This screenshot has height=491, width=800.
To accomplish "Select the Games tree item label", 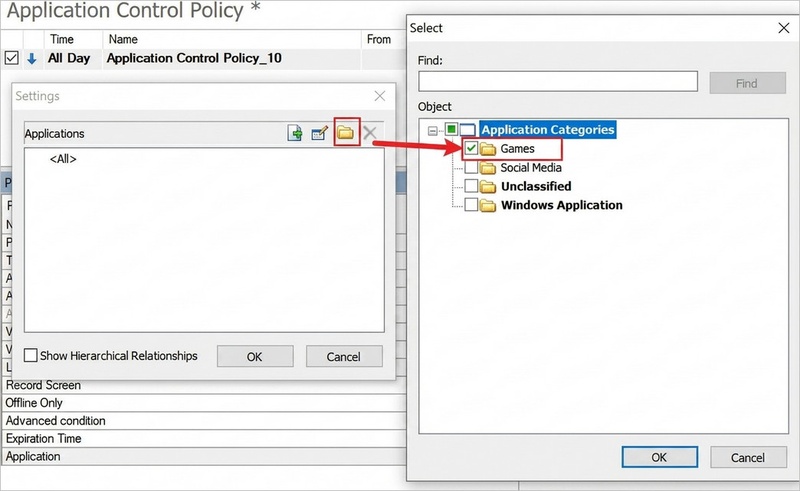I will pyautogui.click(x=517, y=149).
